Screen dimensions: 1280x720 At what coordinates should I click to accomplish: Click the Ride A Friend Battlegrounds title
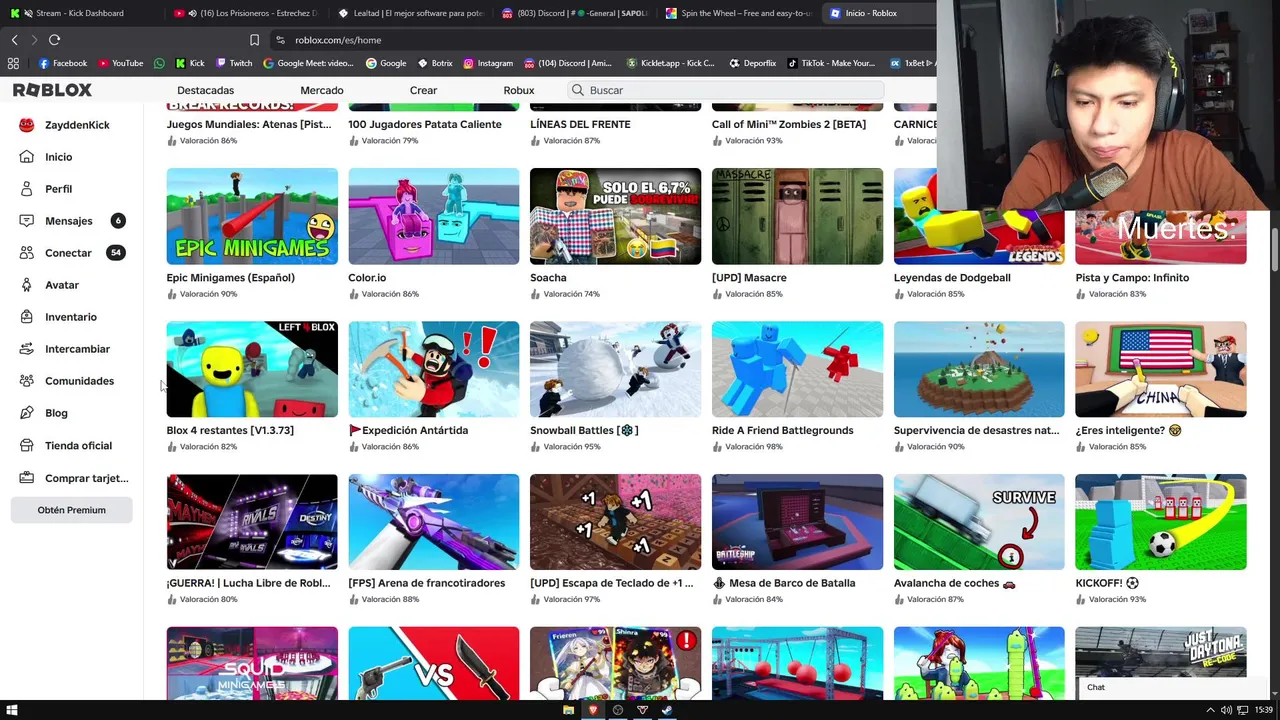782,431
